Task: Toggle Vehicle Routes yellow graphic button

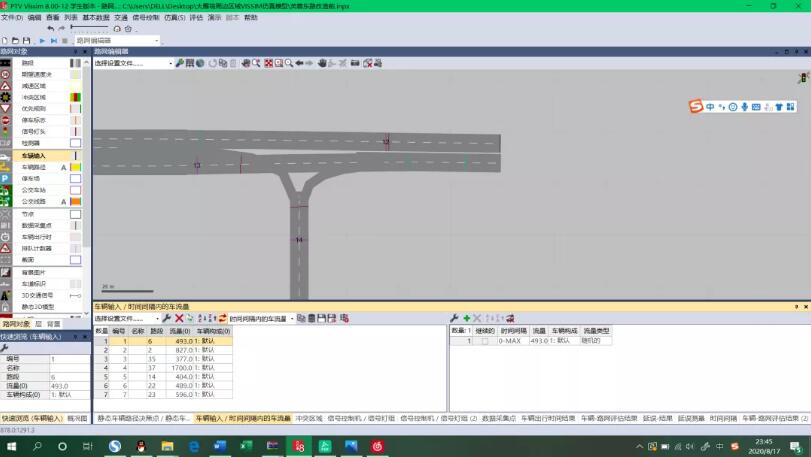Action: pyautogui.click(x=76, y=167)
